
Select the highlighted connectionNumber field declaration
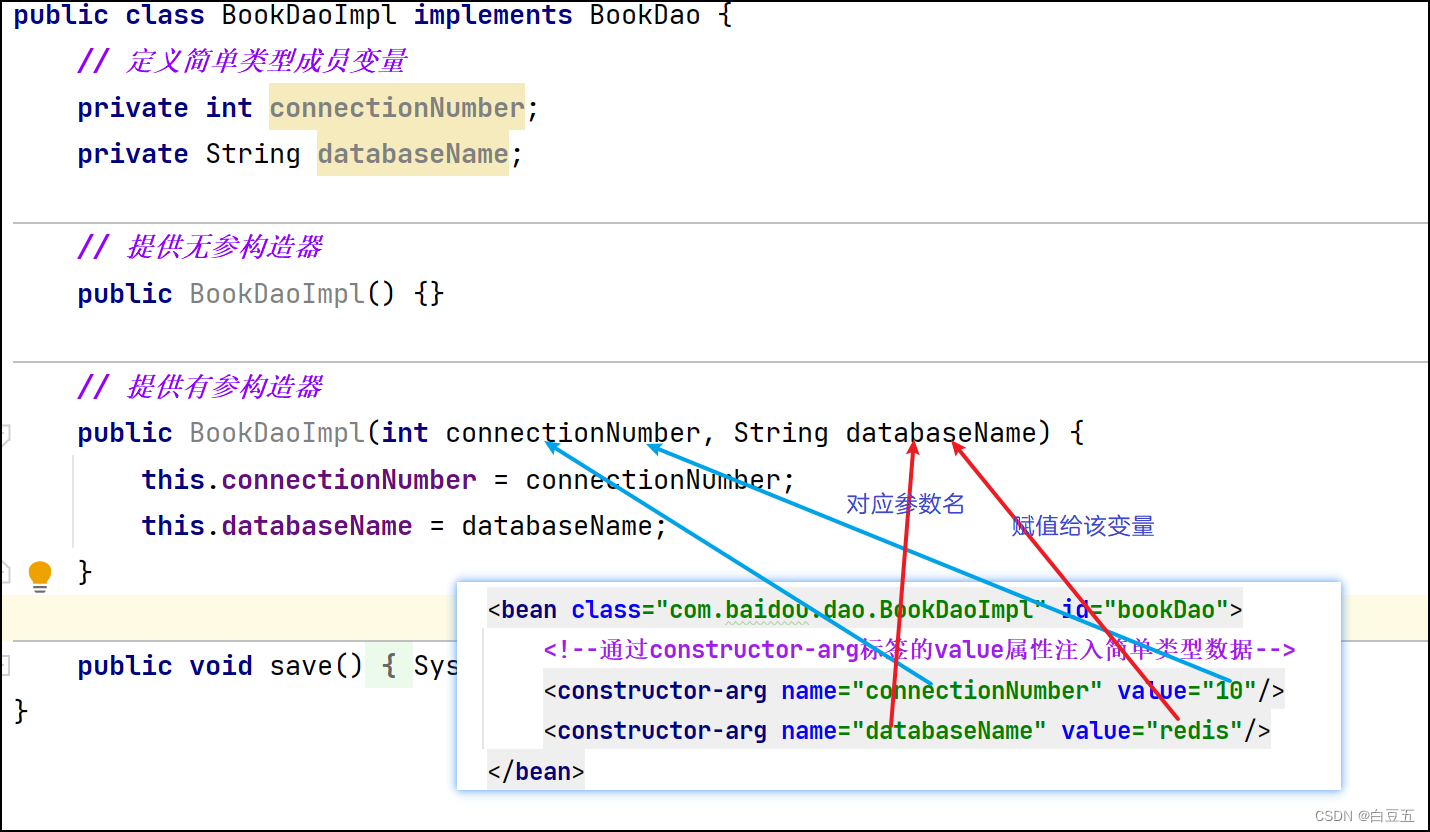click(x=397, y=108)
